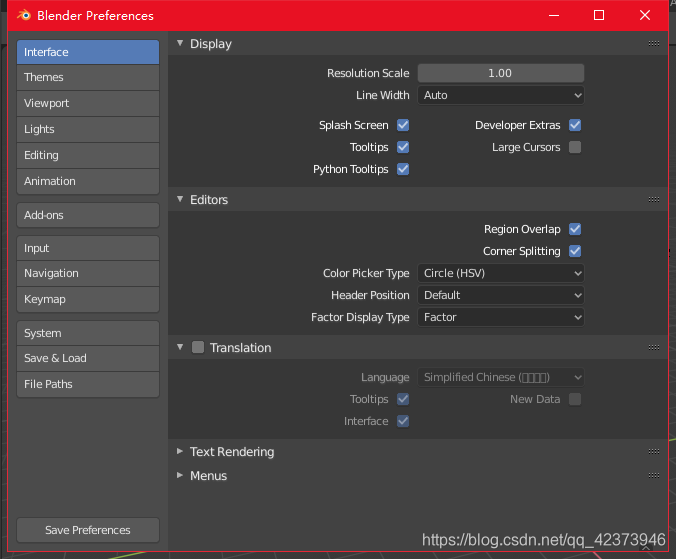Image resolution: width=676 pixels, height=559 pixels.
Task: Open the Navigation tab
Action: 88,273
